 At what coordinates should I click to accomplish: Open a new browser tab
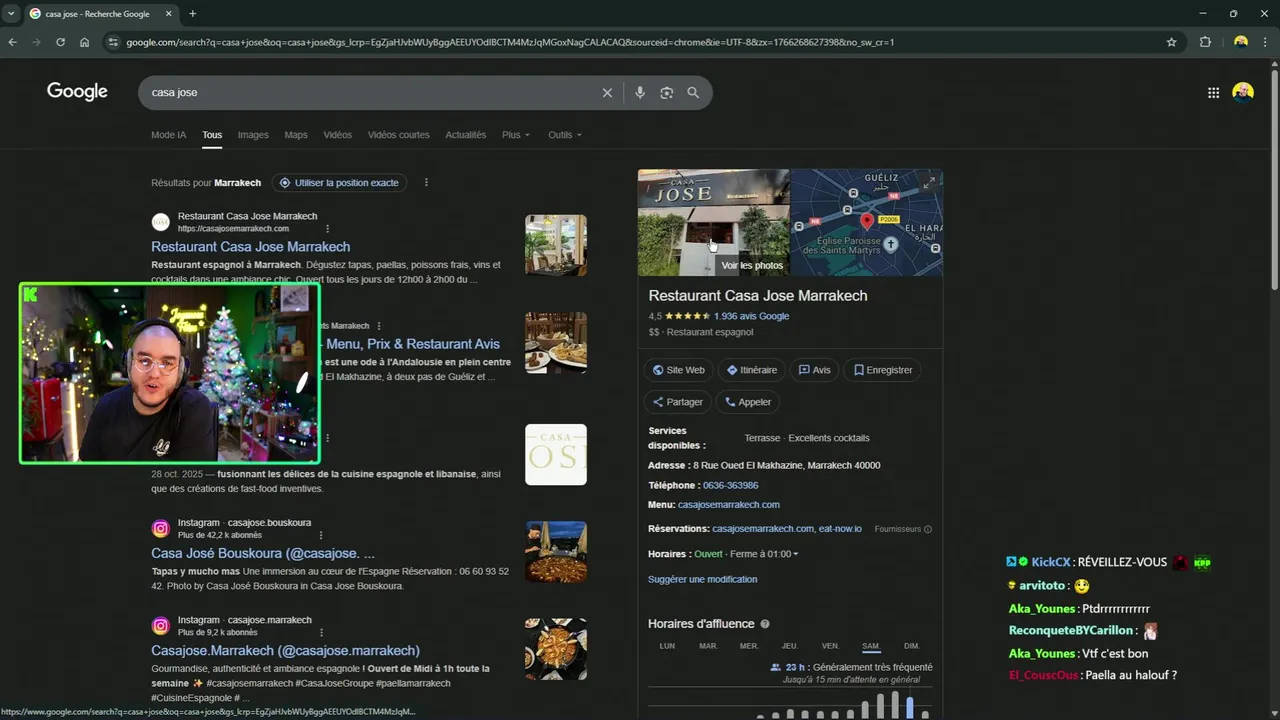point(192,14)
